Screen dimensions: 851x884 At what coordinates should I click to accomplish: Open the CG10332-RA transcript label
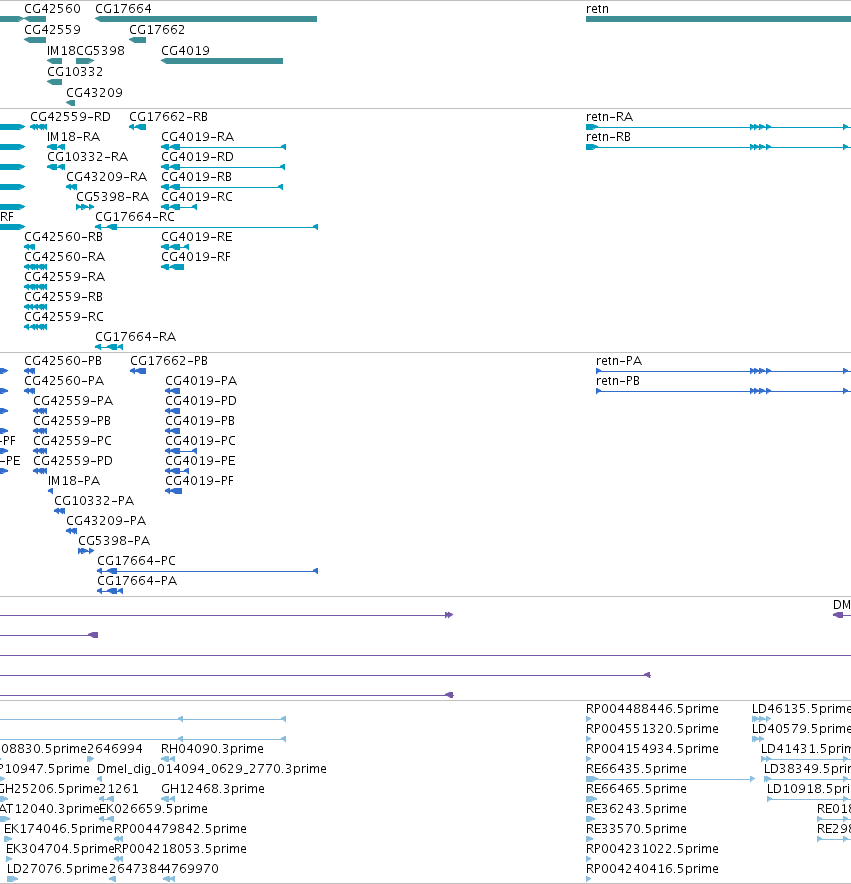[x=87, y=157]
